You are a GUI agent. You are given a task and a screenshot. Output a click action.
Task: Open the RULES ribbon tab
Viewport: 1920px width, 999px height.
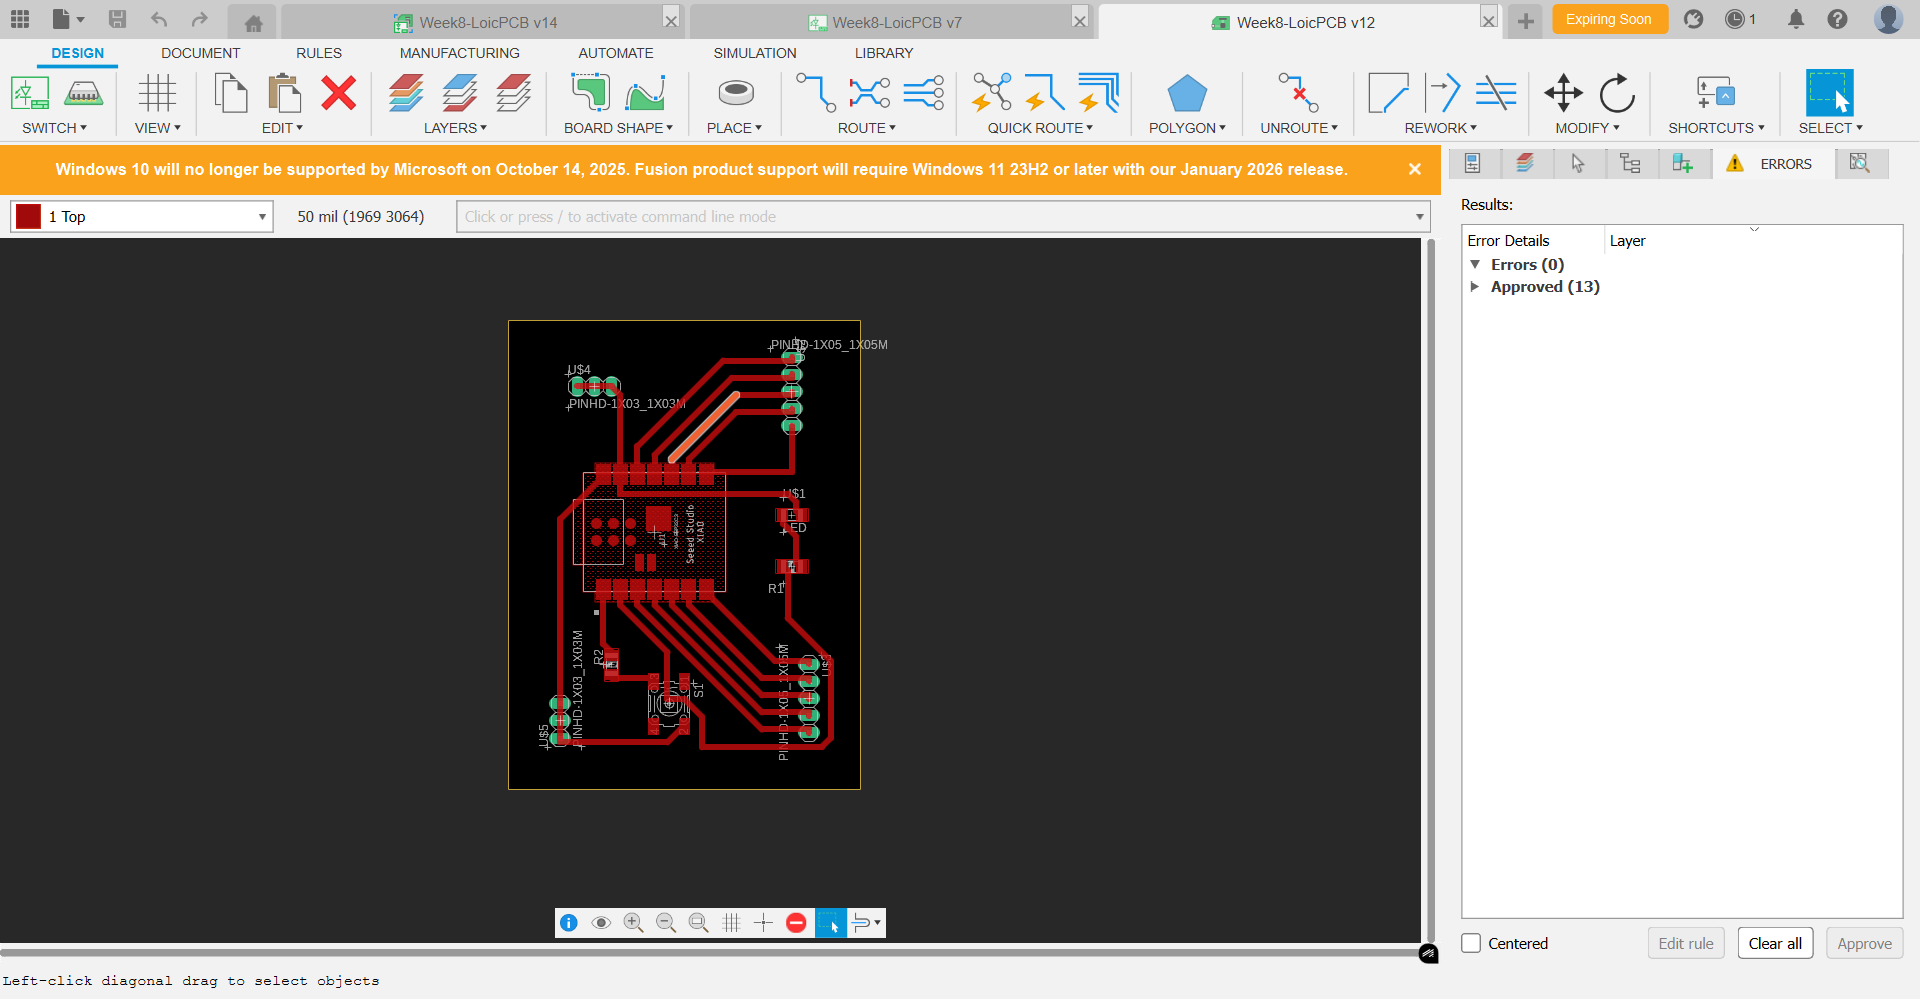point(319,53)
